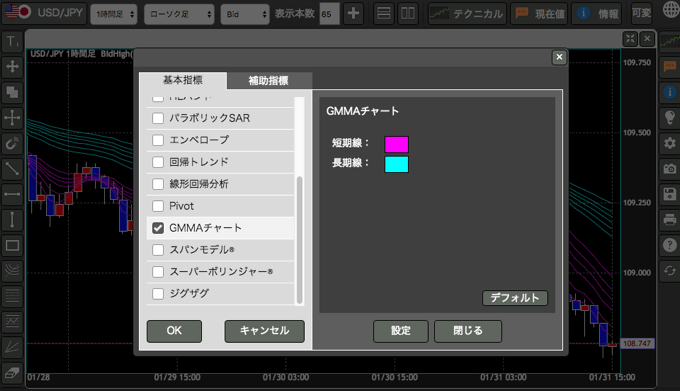The height and width of the screenshot is (391, 680).
Task: Click the indicator list scrollbar thumb
Action: [299, 240]
